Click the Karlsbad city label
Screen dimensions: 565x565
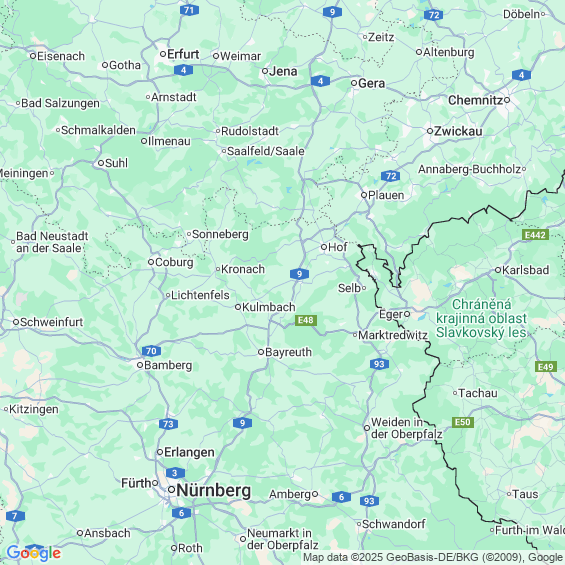coord(525,270)
